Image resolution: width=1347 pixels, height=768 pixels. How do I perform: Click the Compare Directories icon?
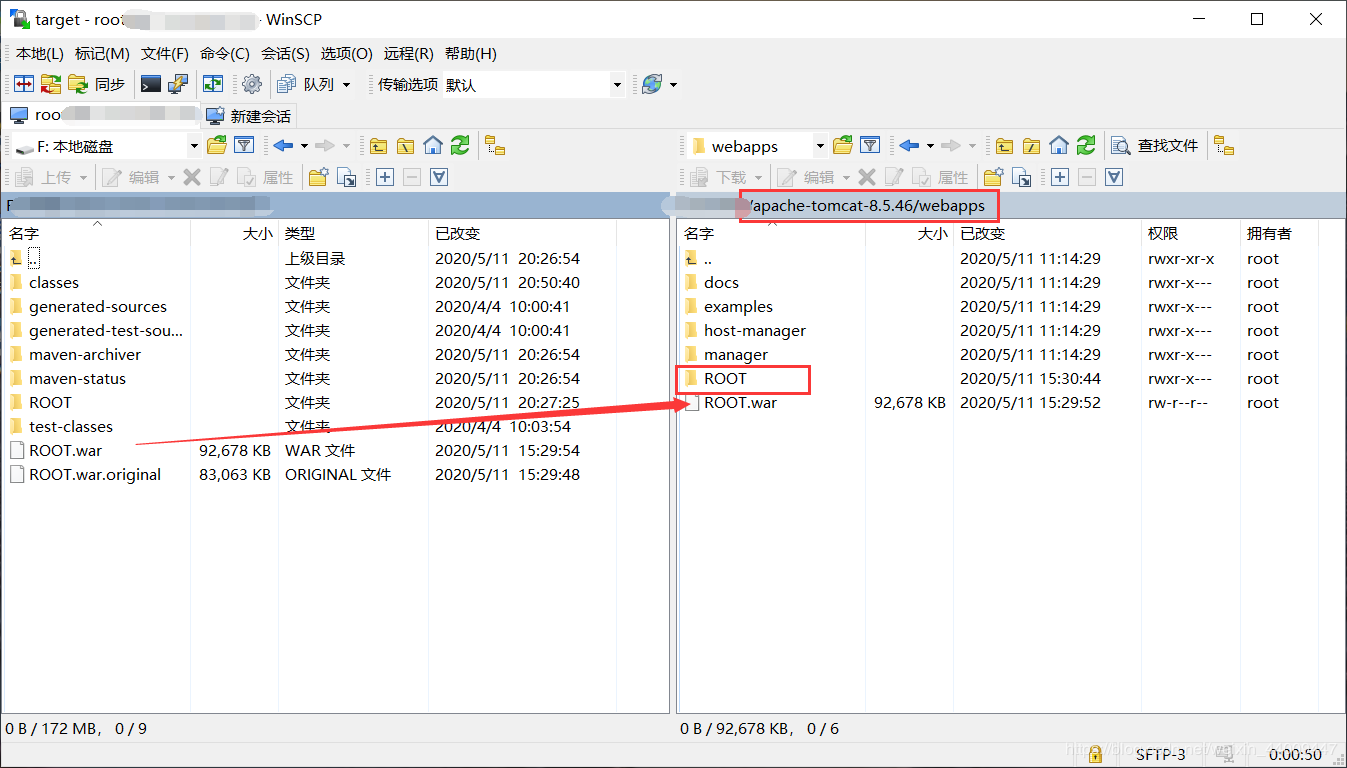point(24,85)
